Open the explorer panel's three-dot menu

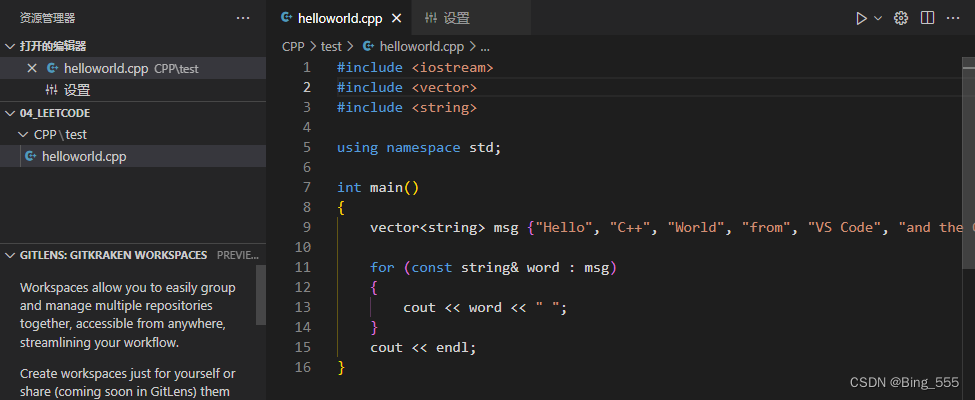coord(243,18)
